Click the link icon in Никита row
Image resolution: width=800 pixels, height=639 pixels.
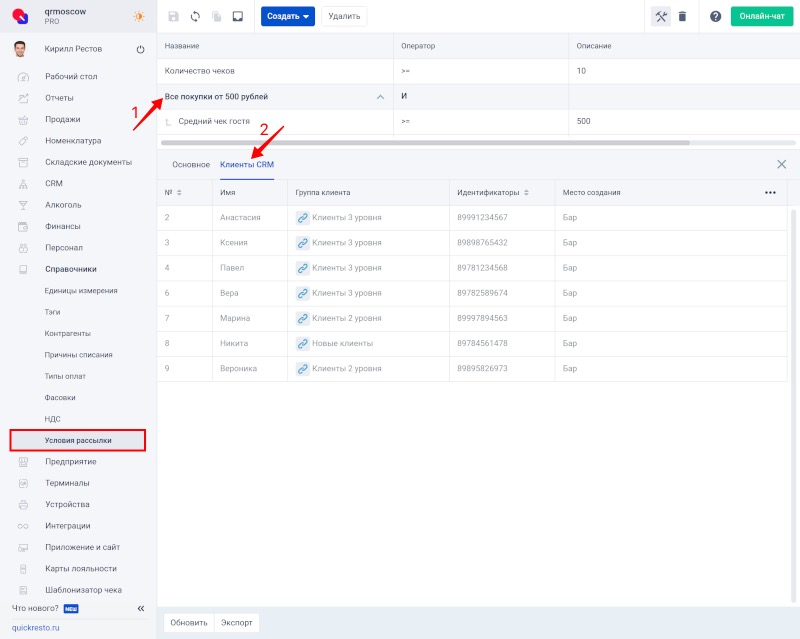tap(303, 343)
